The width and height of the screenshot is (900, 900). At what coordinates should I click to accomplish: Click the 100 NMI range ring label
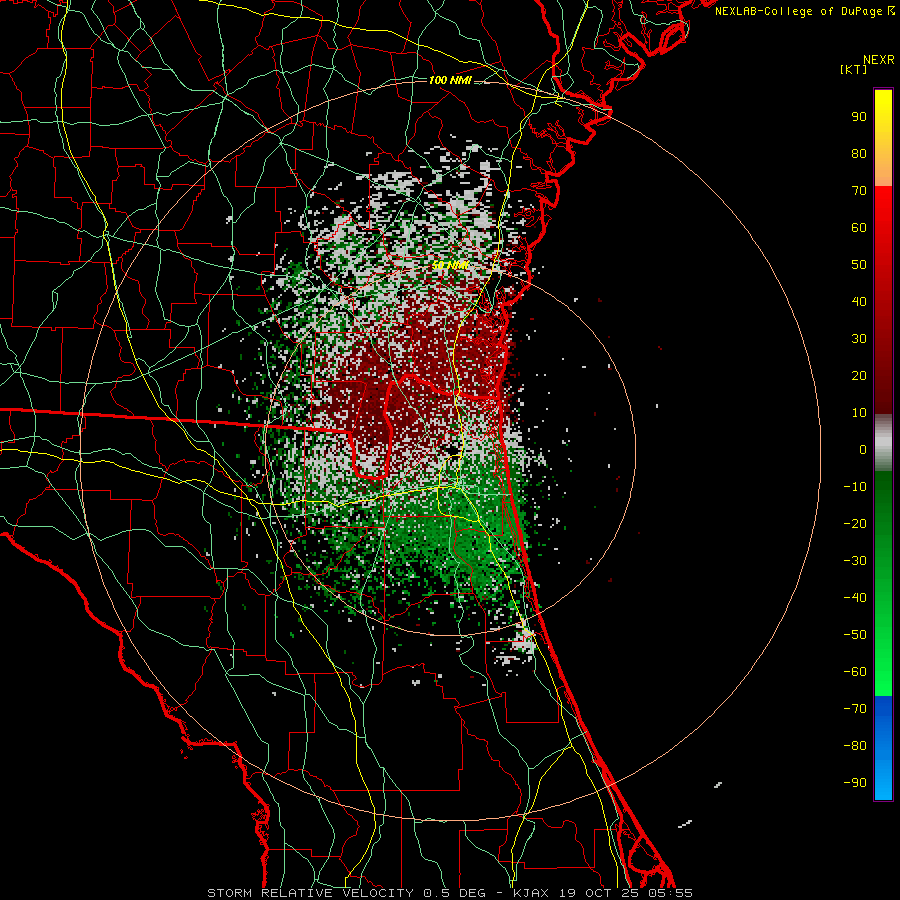point(450,80)
